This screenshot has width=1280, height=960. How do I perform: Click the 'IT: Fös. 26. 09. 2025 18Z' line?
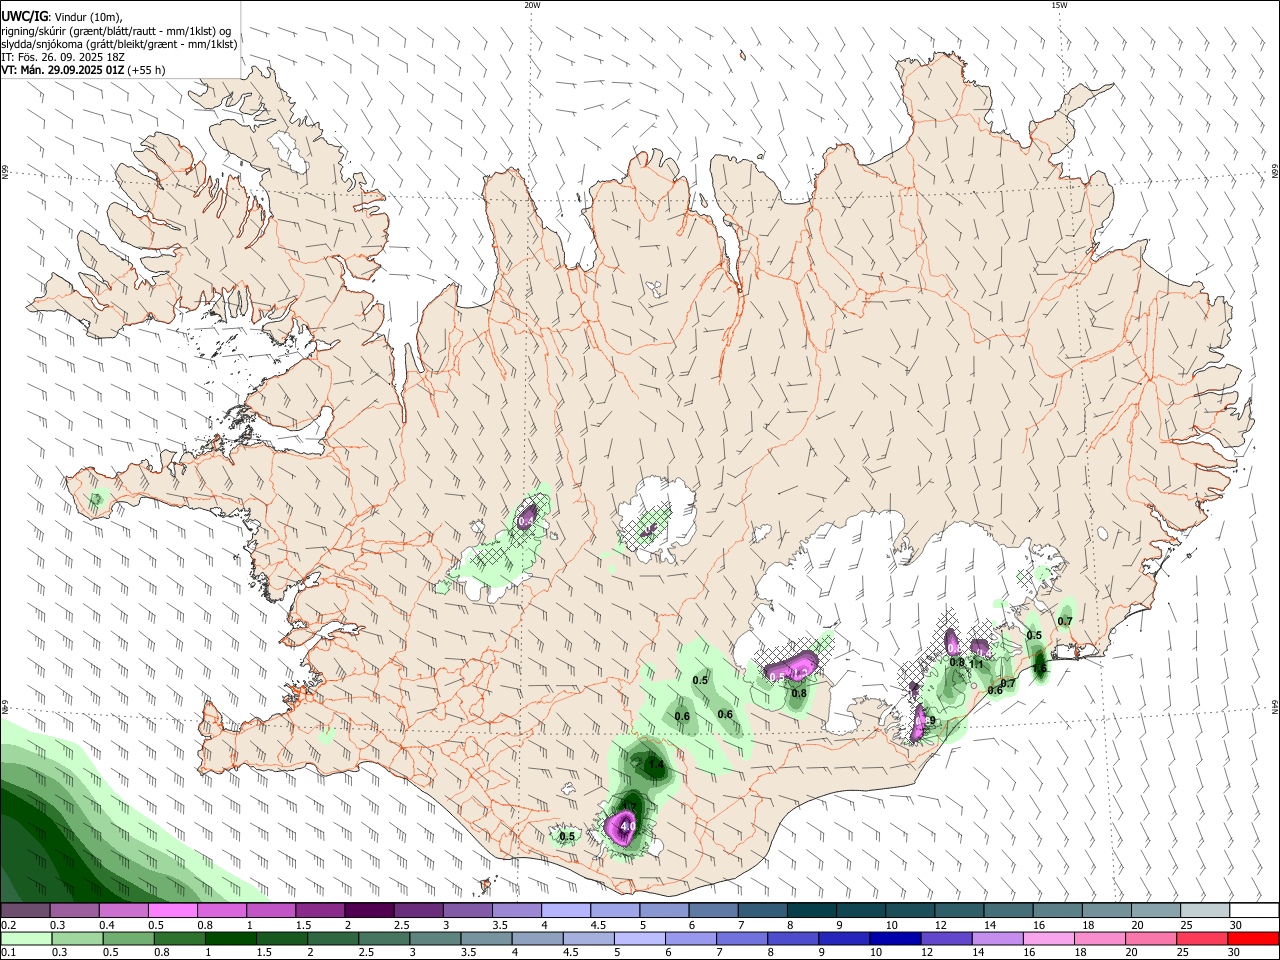pyautogui.click(x=63, y=57)
